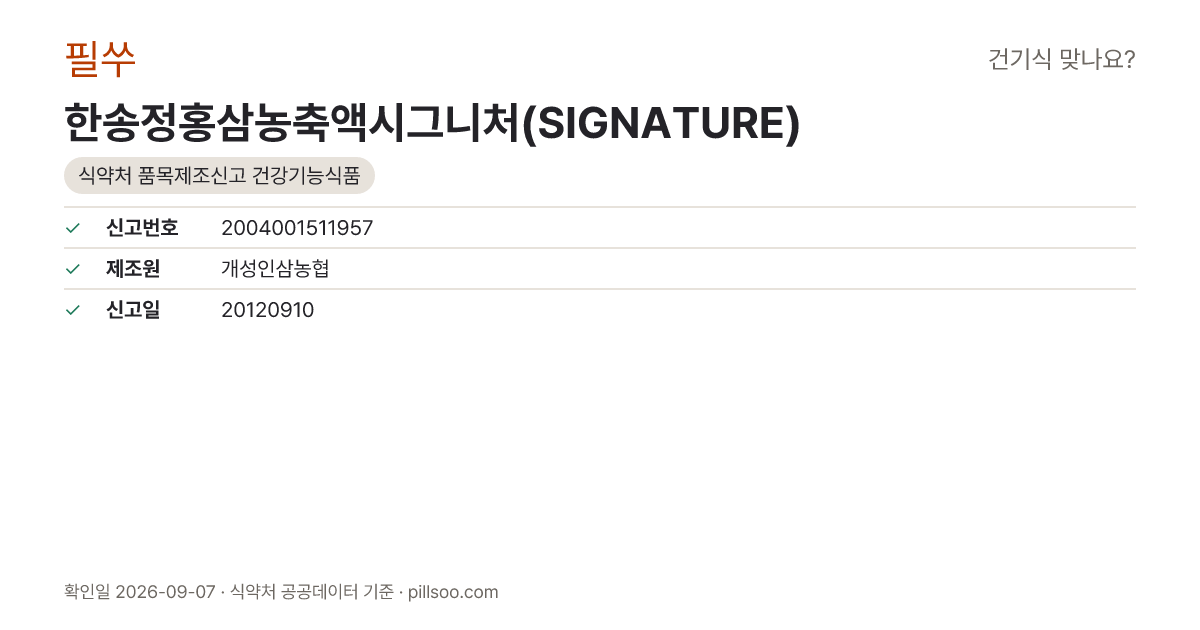Click 식약처 품목제조신고 inside the gray badge
This screenshot has height=630, width=1200.
pyautogui.click(x=162, y=176)
